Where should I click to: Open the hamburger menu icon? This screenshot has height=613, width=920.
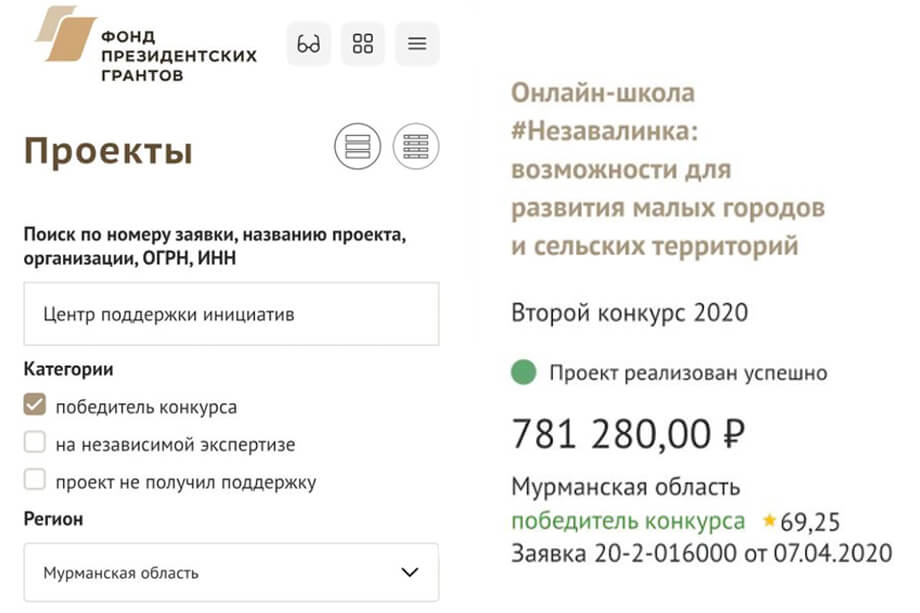pyautogui.click(x=417, y=44)
